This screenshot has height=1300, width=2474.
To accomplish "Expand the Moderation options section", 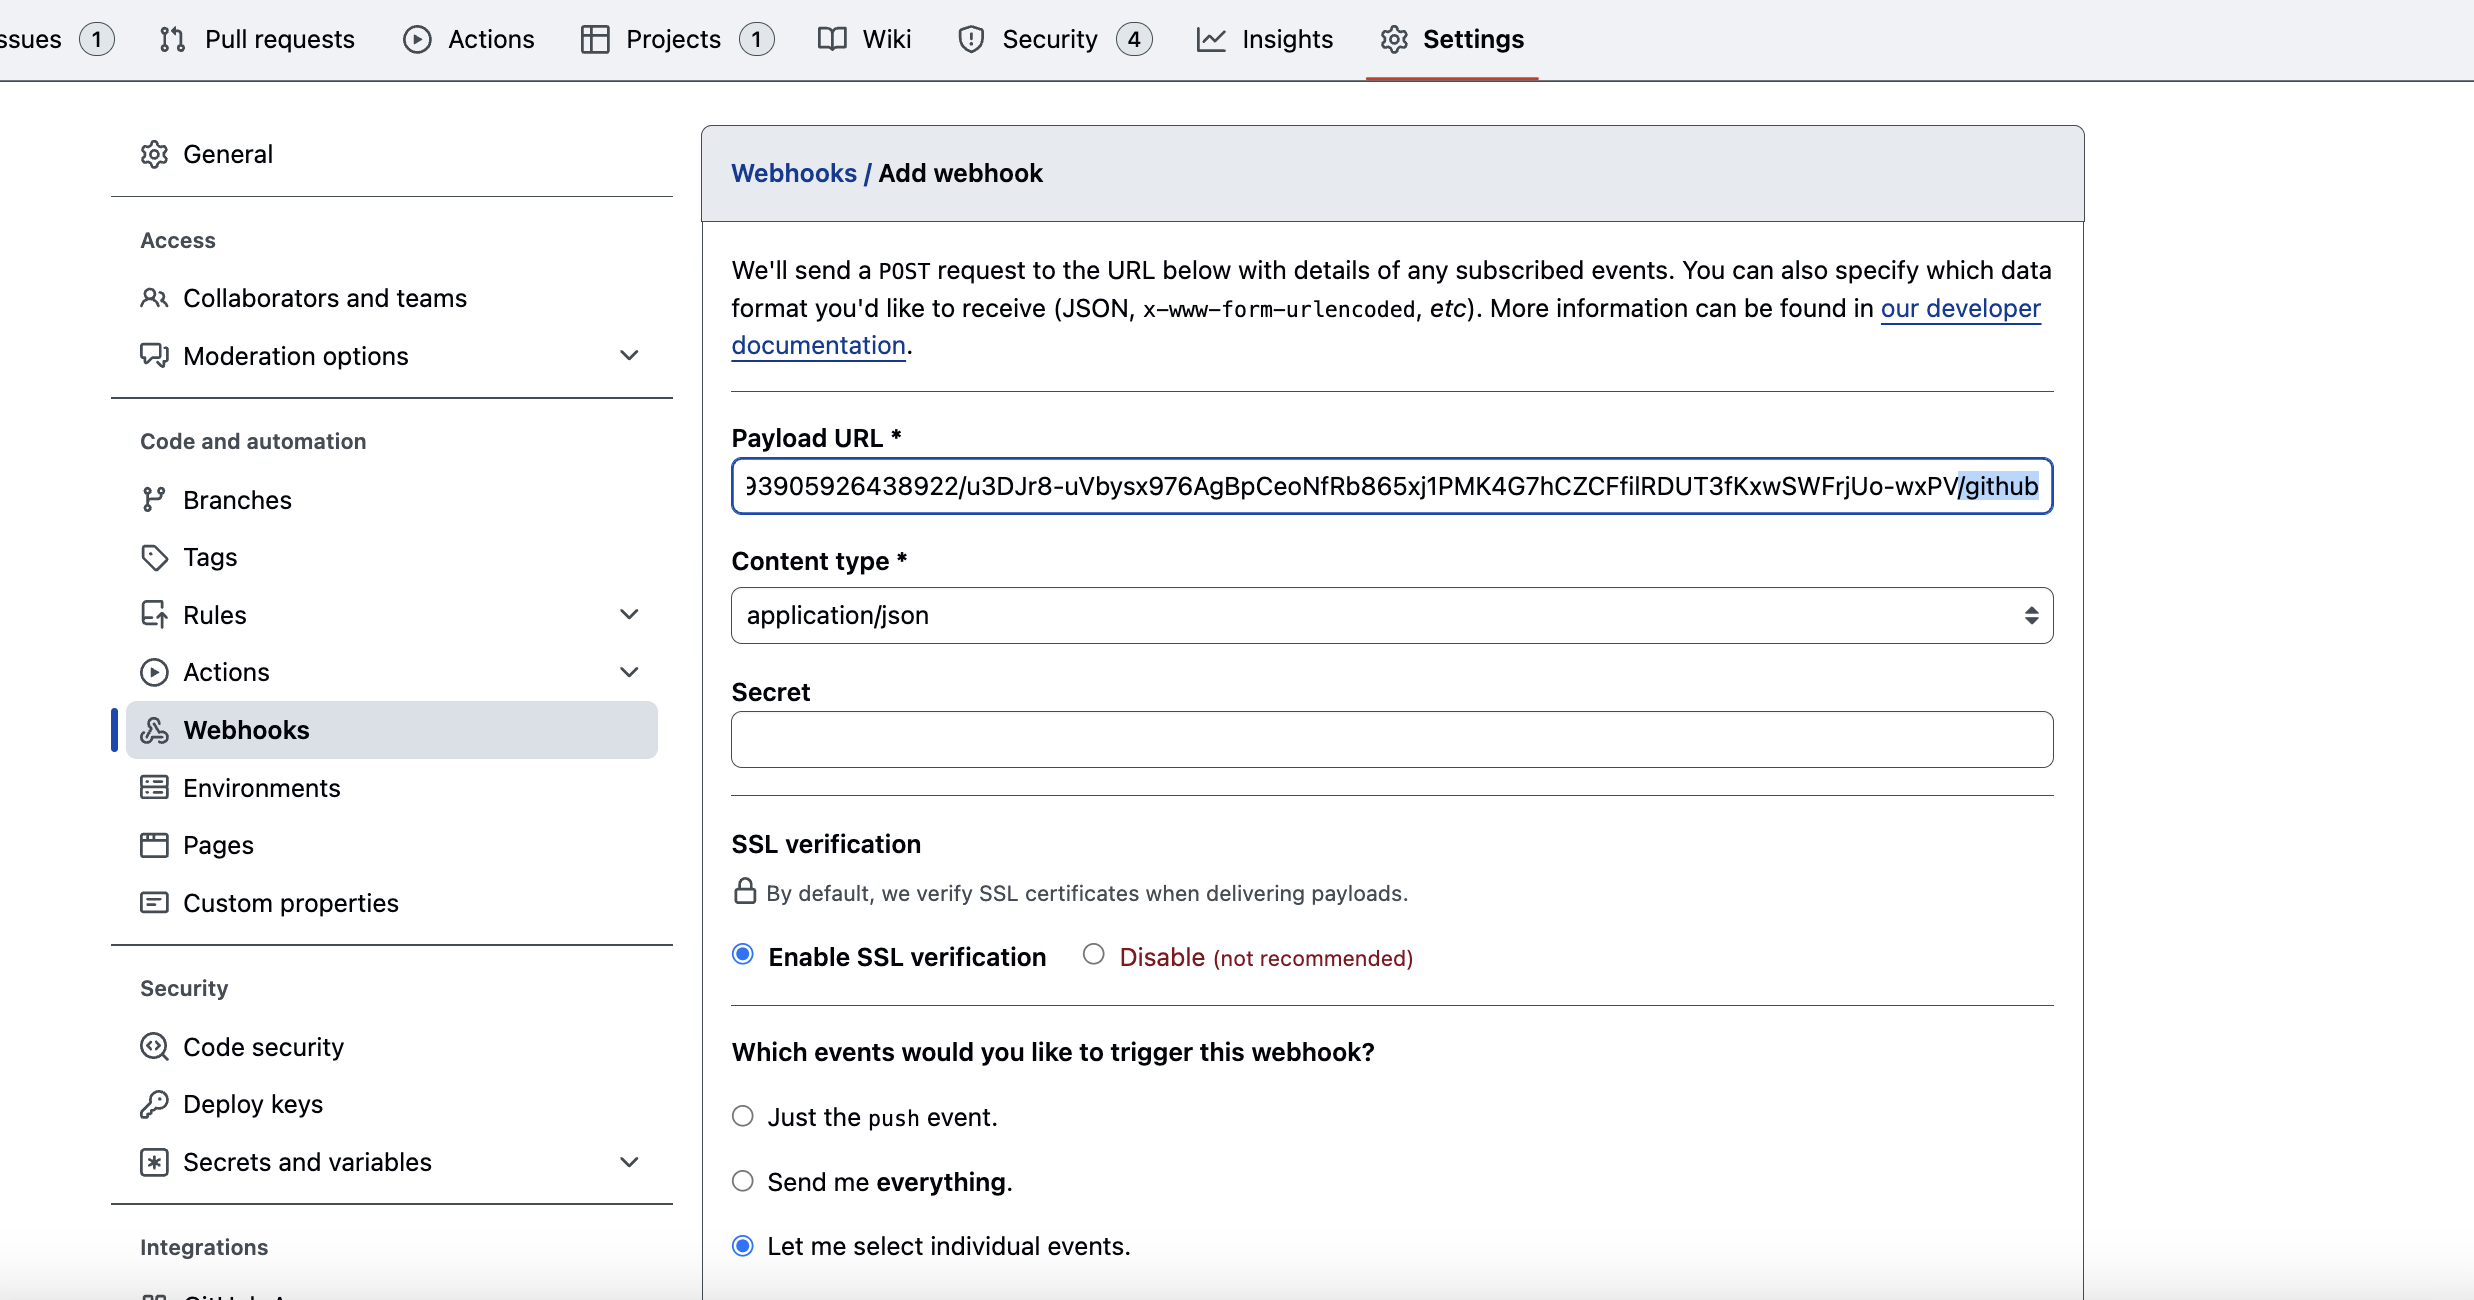I will click(x=629, y=356).
